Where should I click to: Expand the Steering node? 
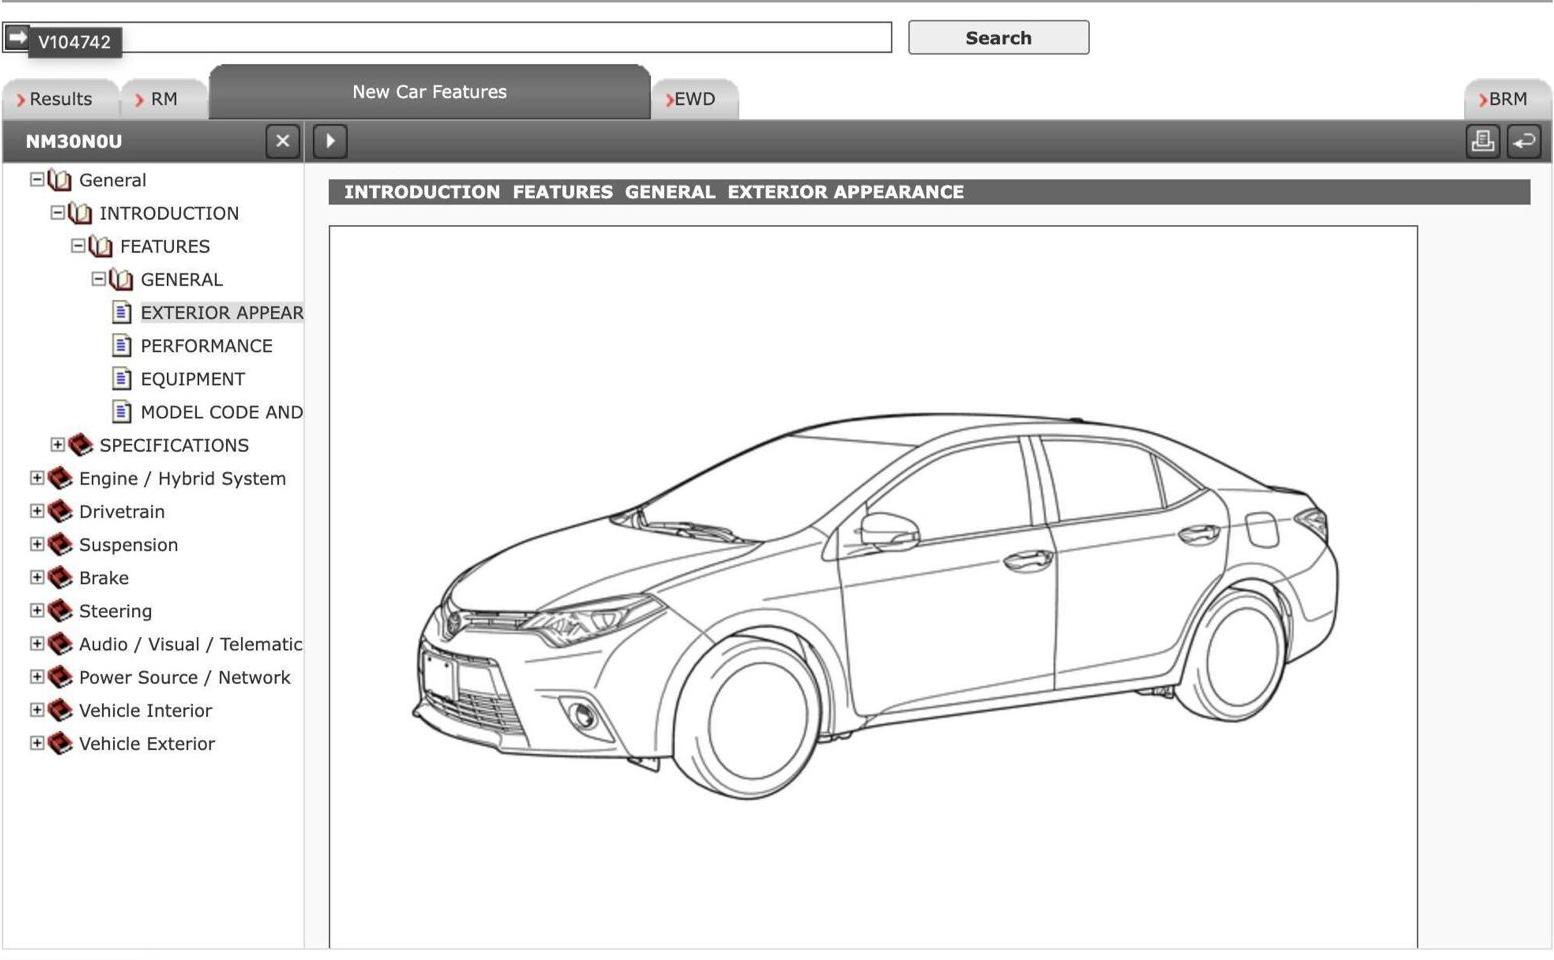pos(37,610)
